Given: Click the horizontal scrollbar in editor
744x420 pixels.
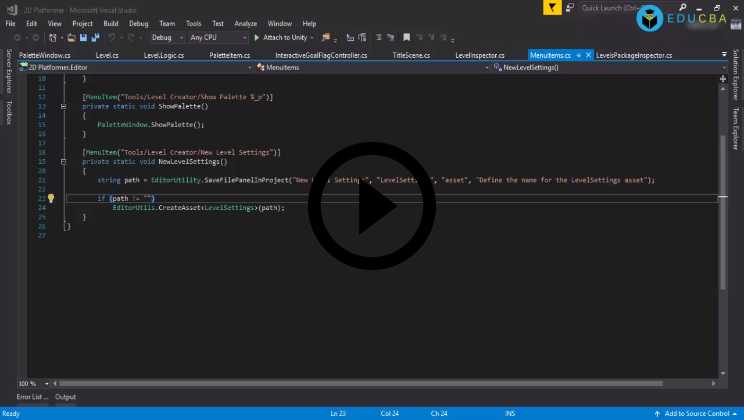Looking at the screenshot, I should (380, 383).
